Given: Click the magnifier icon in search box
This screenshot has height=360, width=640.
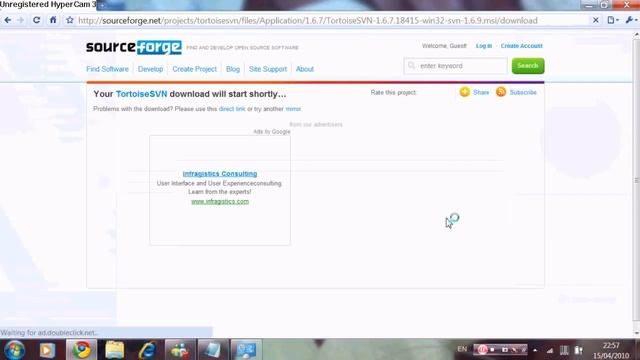Looking at the screenshot, I should click(x=411, y=65).
